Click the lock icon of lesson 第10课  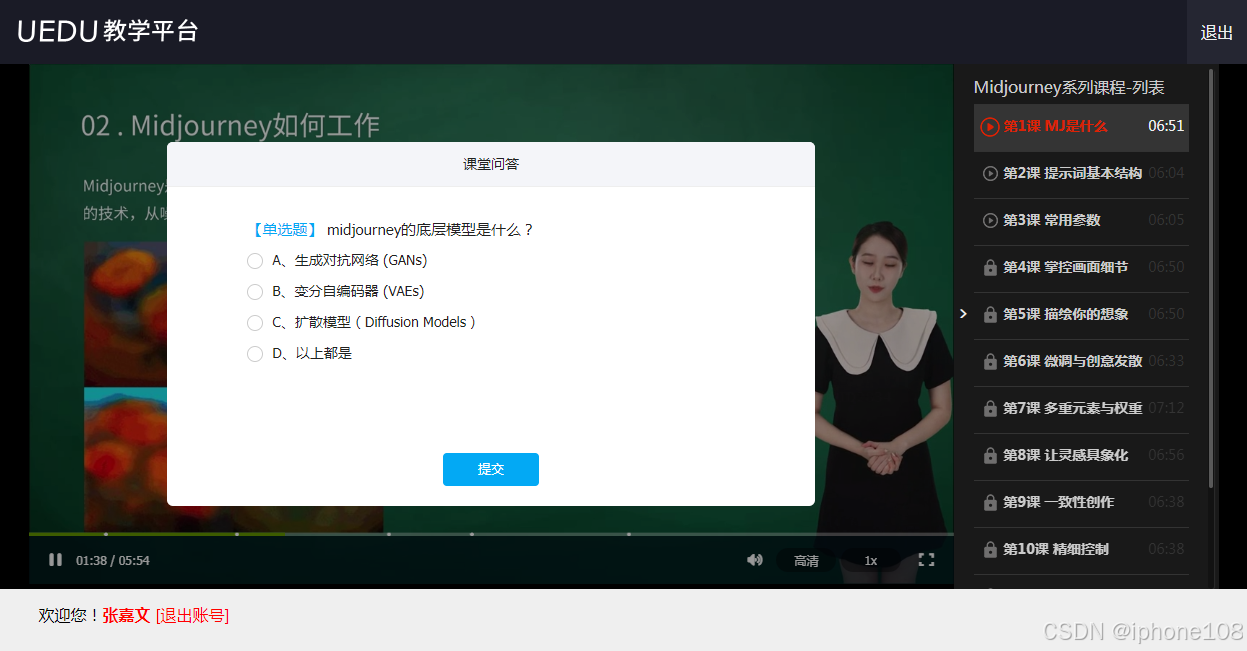[991, 549]
